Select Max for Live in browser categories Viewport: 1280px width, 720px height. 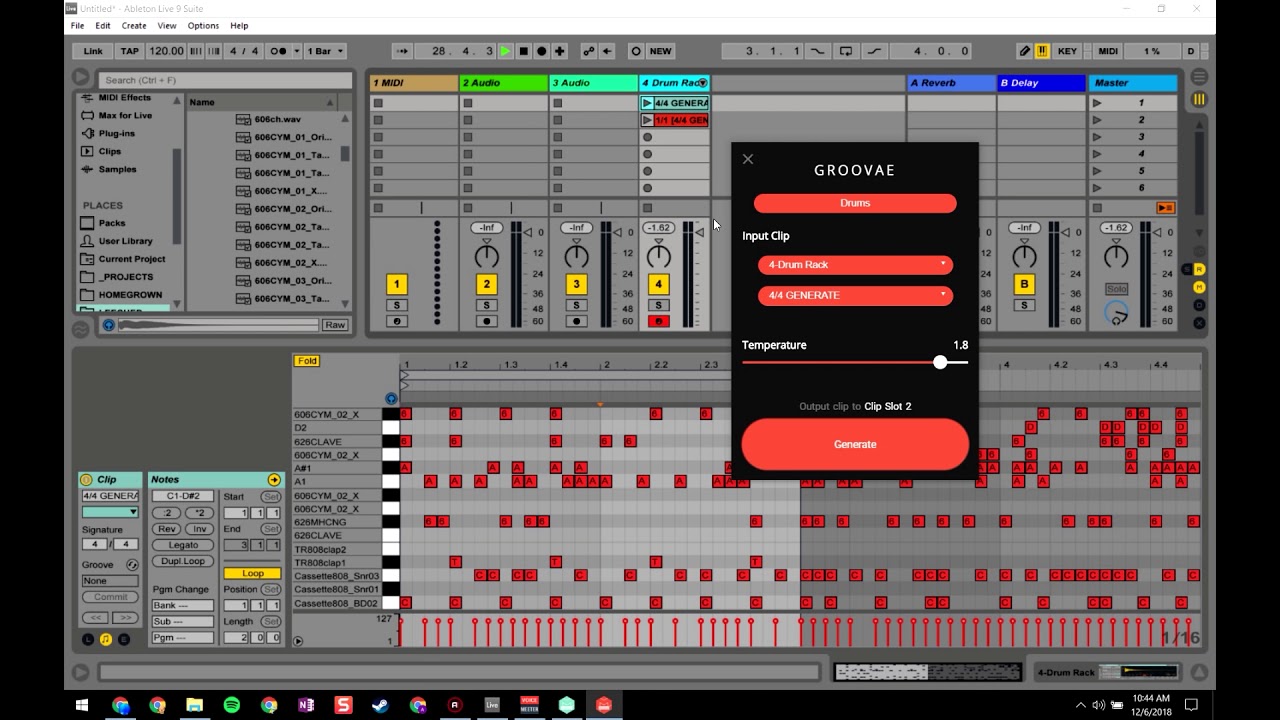click(125, 115)
